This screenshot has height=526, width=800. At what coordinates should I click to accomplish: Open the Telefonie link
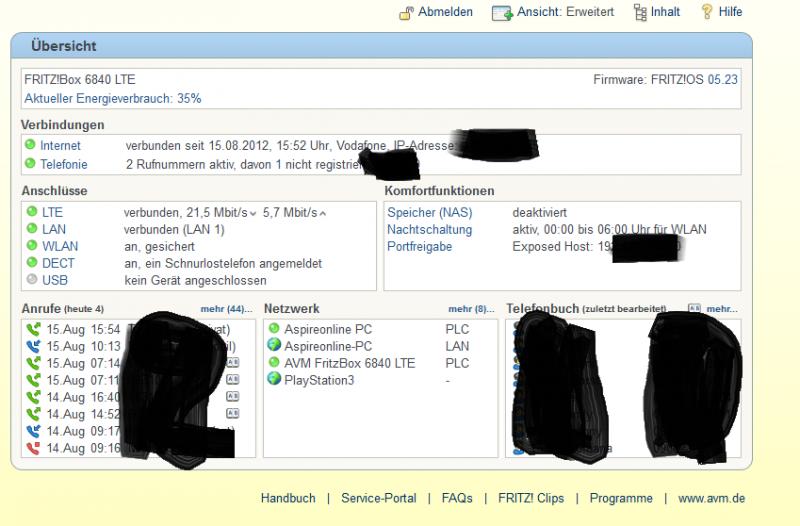pos(64,164)
